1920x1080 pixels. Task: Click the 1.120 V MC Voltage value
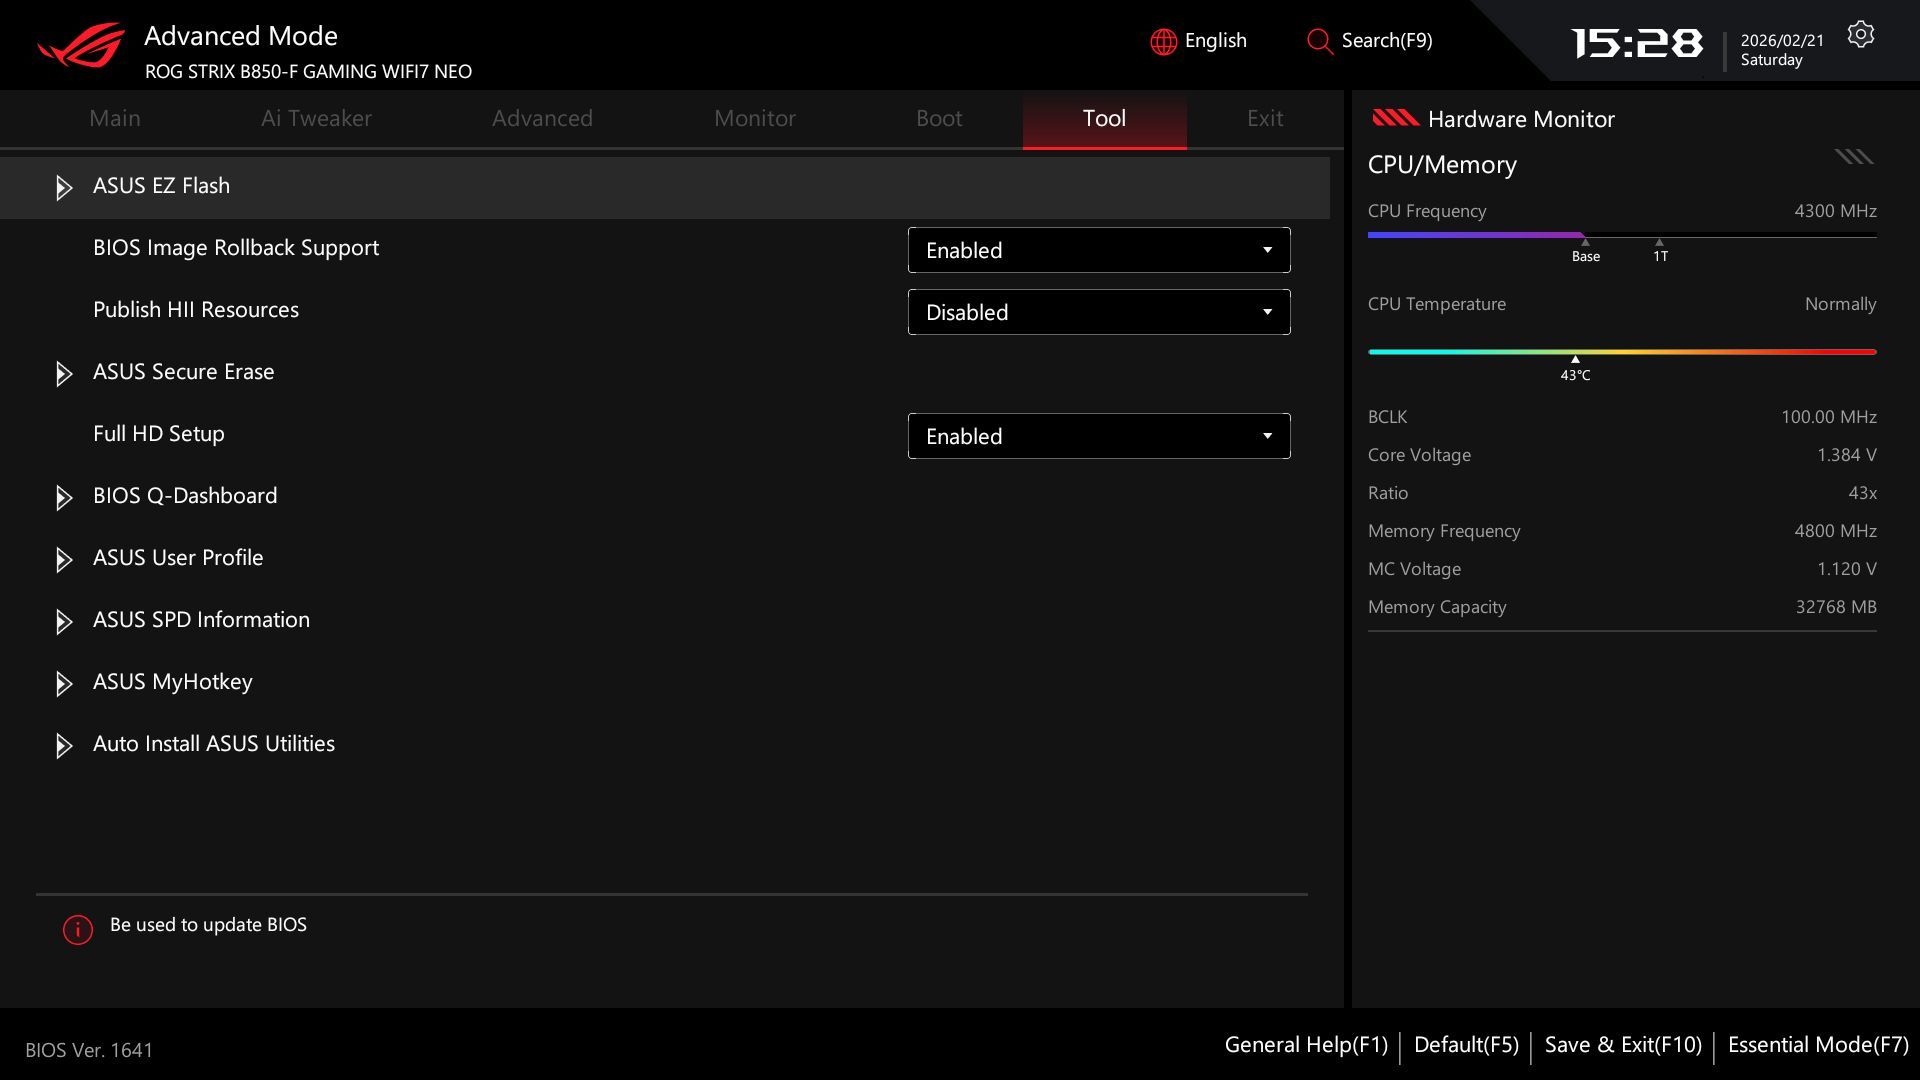pyautogui.click(x=1846, y=569)
